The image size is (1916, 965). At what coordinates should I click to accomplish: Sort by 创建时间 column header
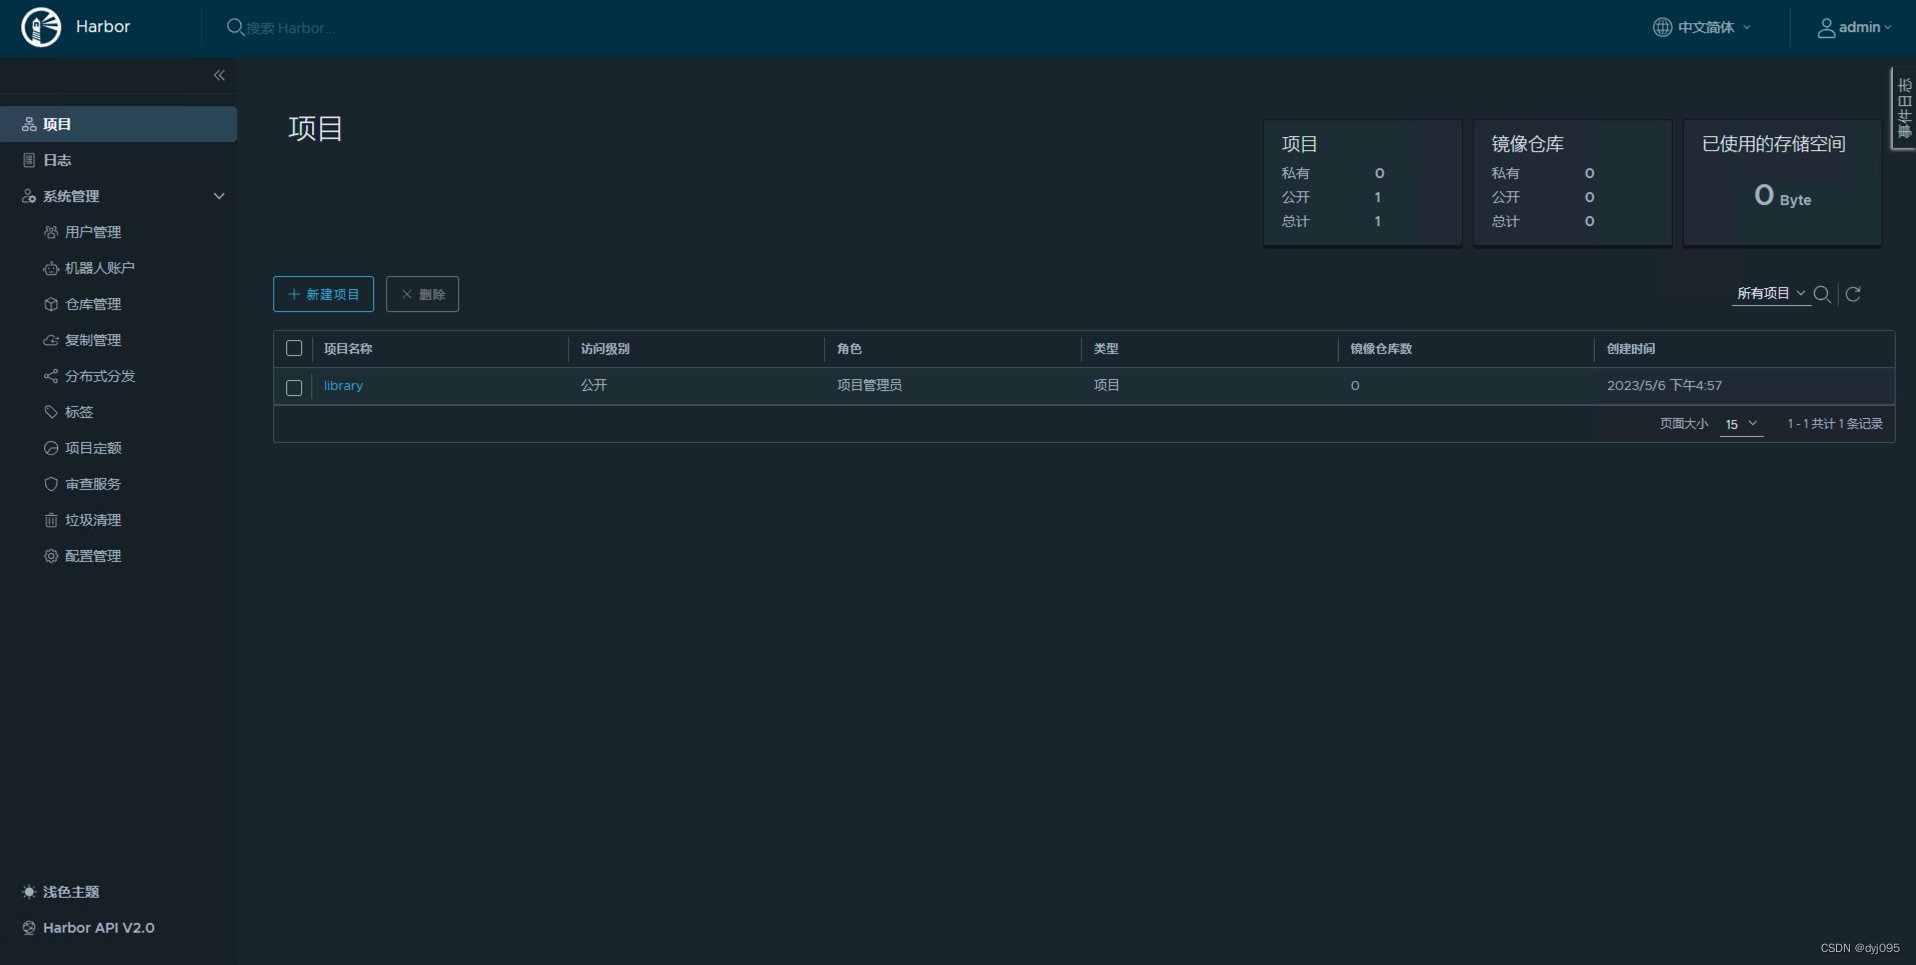(1631, 349)
